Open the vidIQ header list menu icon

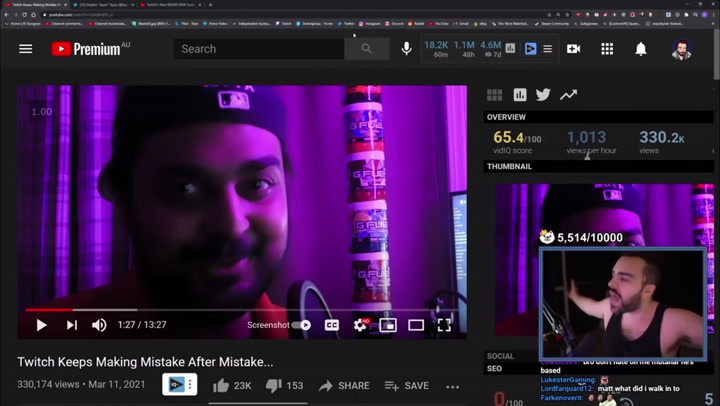548,48
